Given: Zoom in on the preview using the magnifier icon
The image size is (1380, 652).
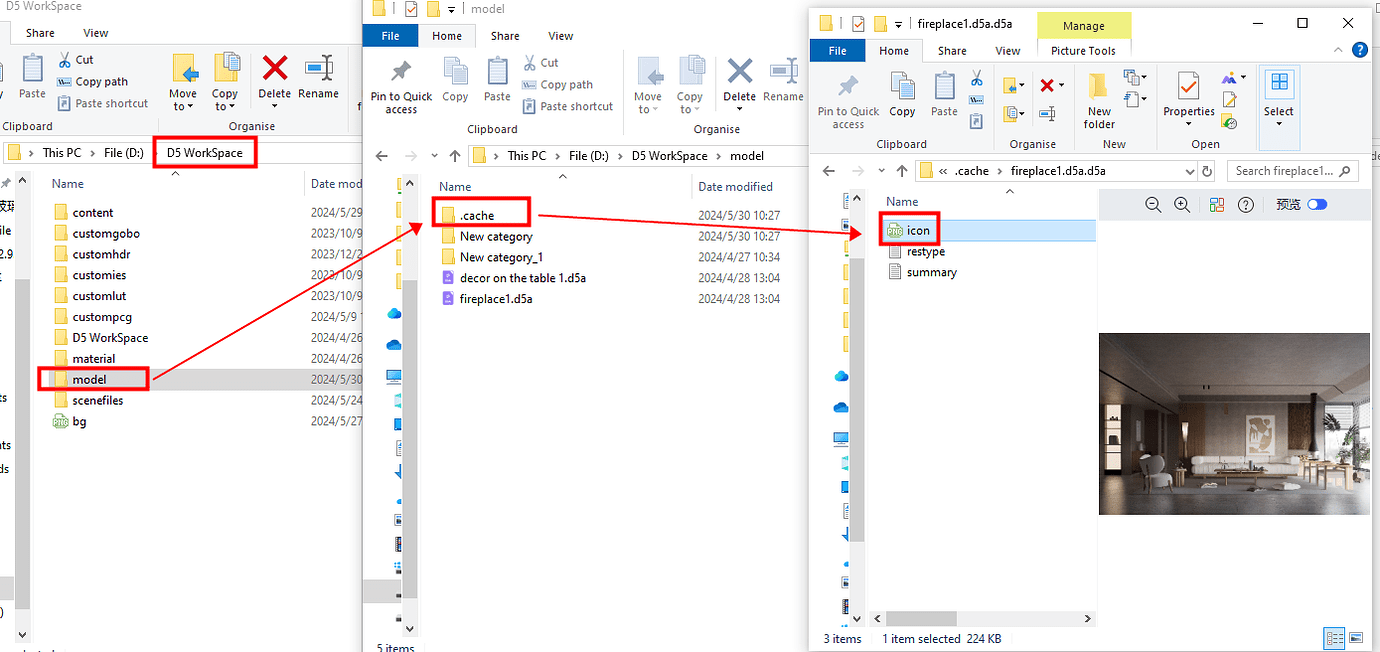Looking at the screenshot, I should tap(1183, 204).
